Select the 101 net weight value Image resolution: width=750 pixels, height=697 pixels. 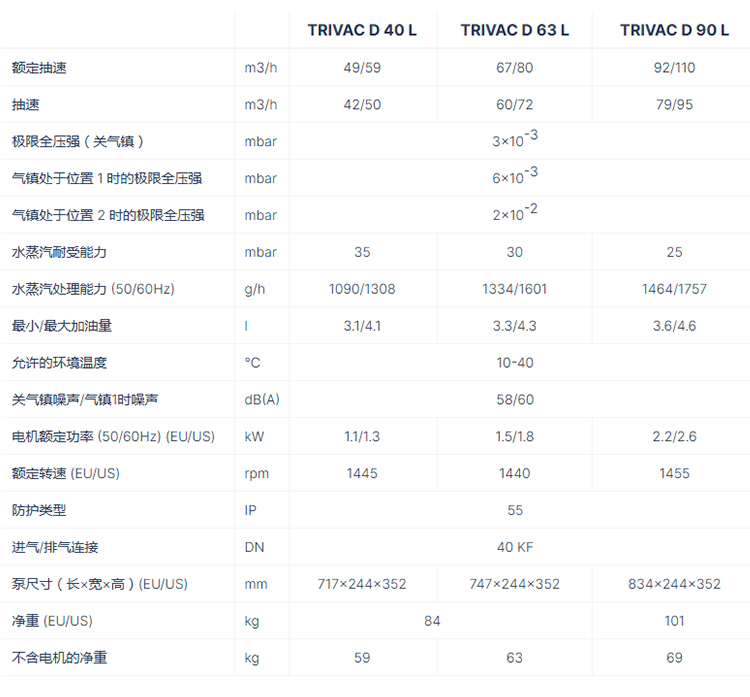tap(674, 621)
